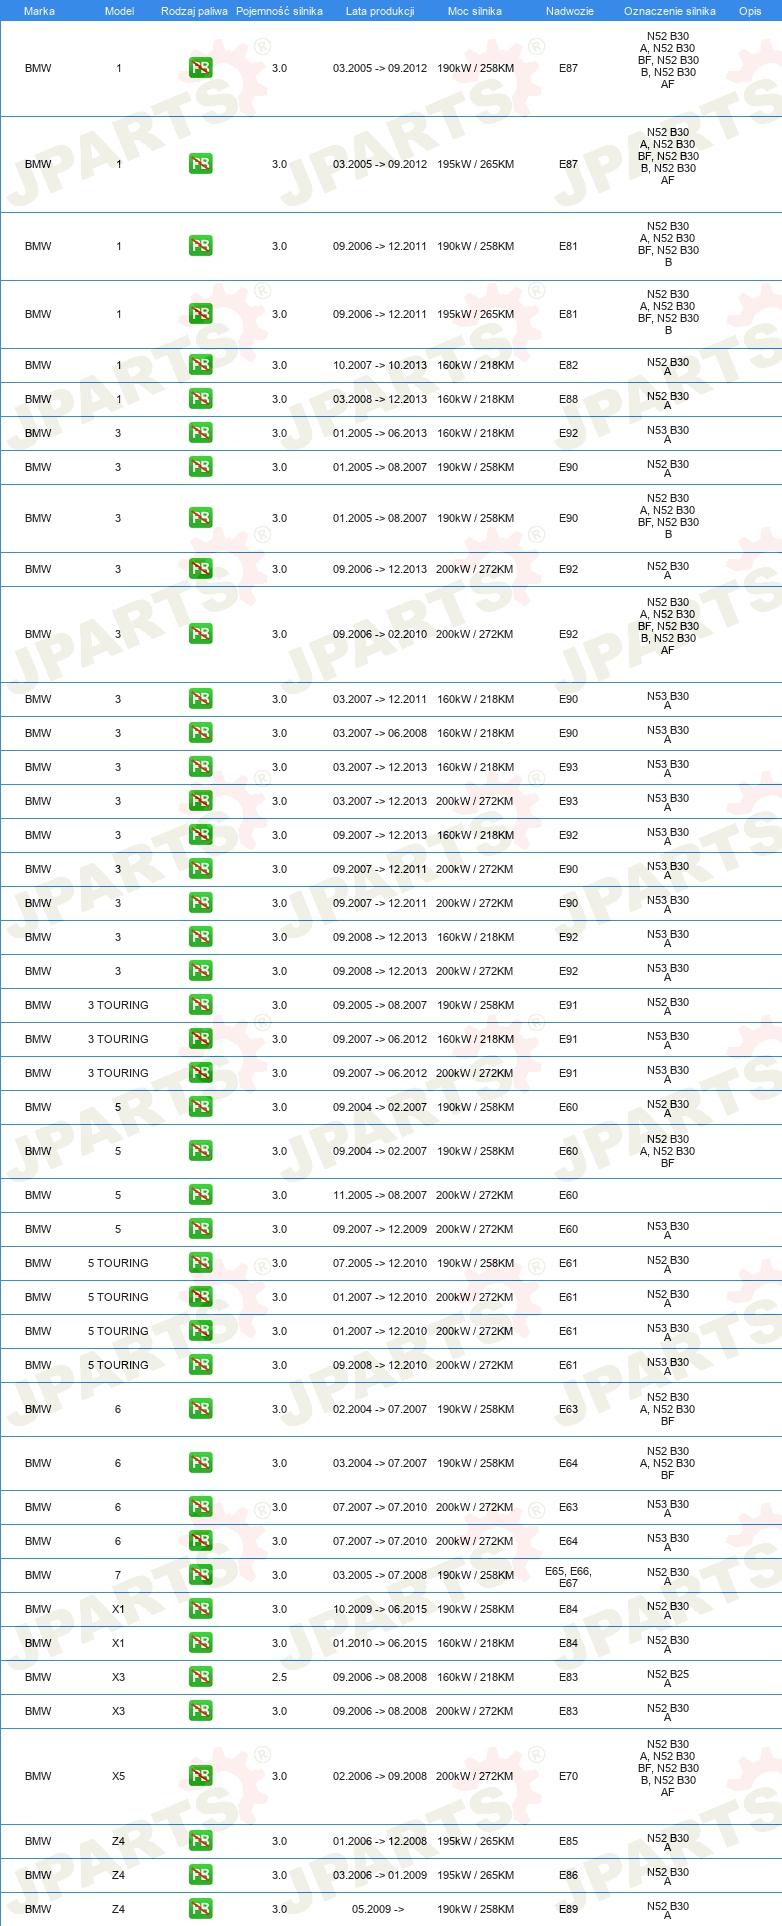Click the E70 body cell
This screenshot has width=782, height=1926.
tap(568, 1776)
